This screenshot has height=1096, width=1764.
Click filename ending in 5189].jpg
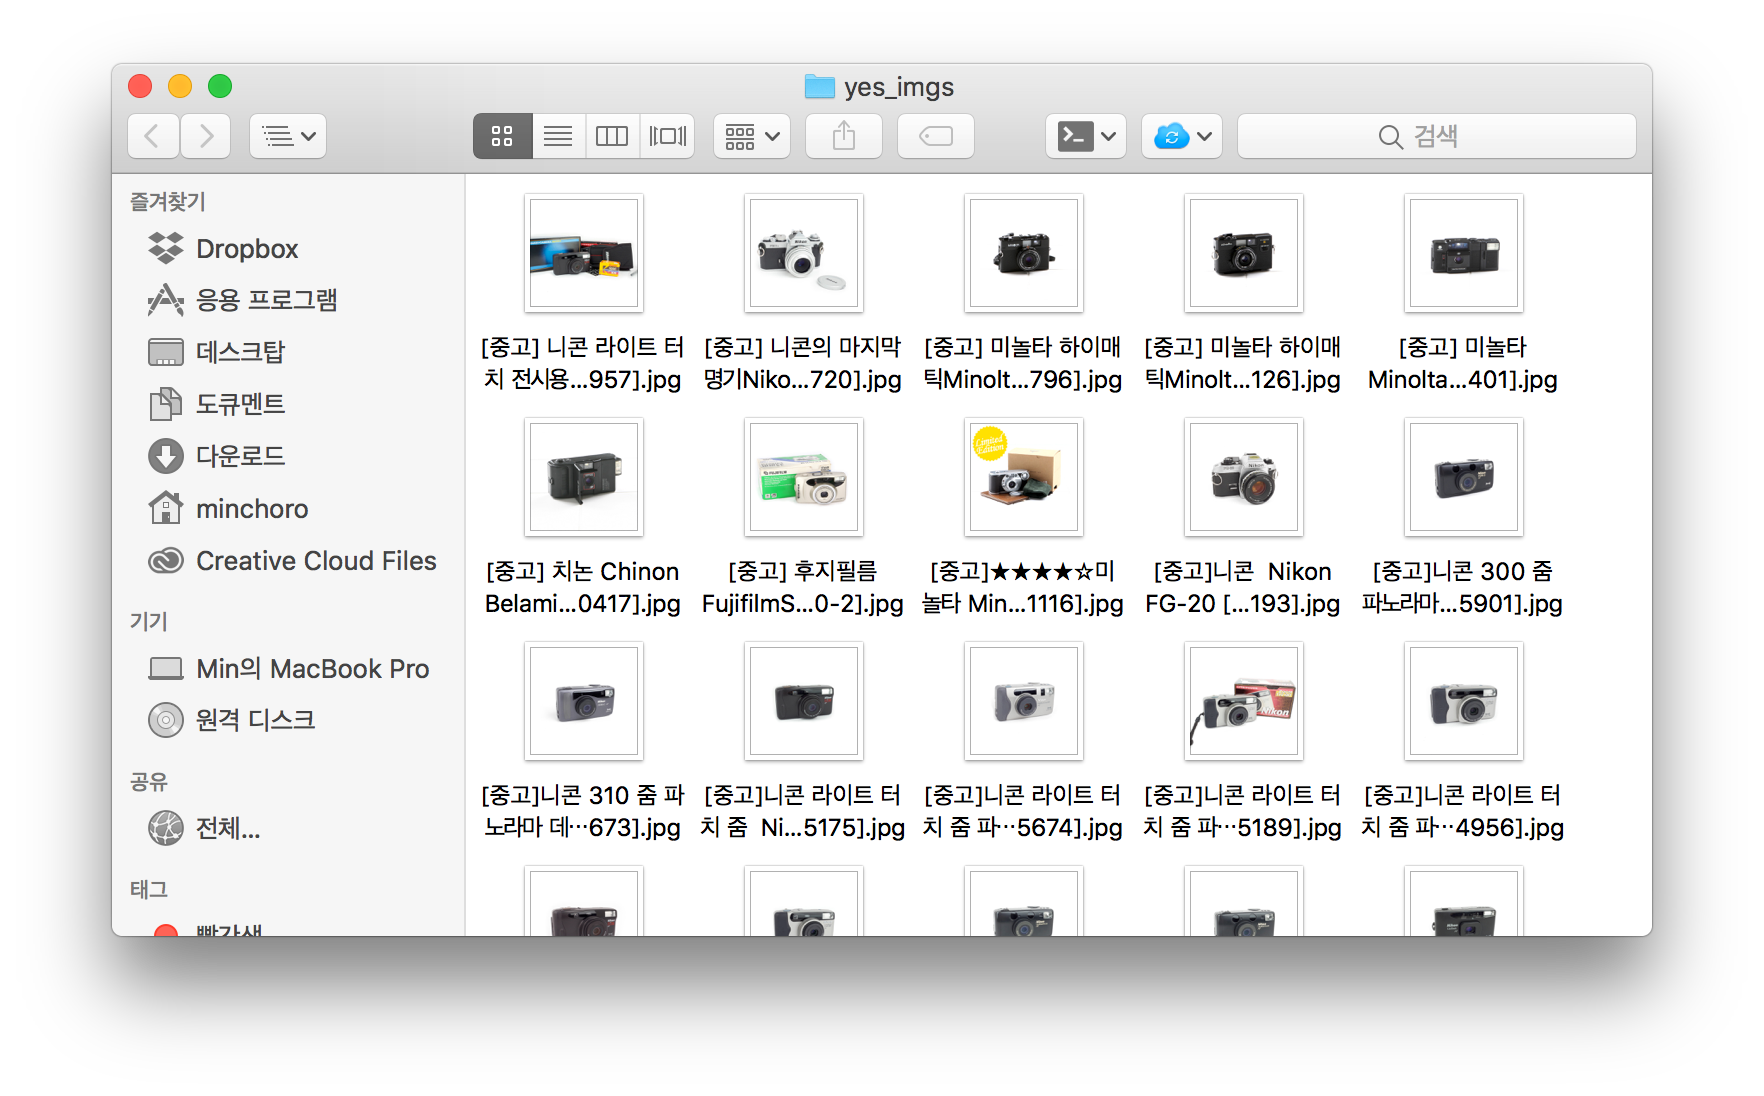[1243, 811]
